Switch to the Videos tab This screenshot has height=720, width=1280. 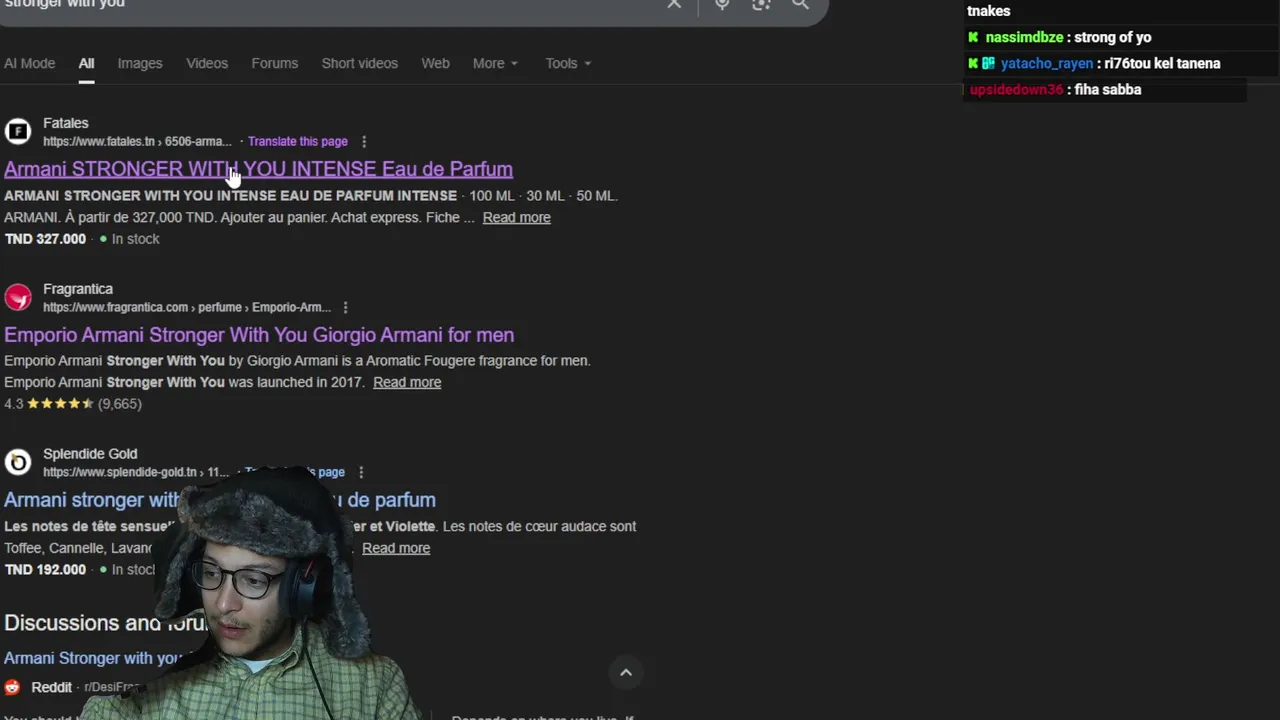pos(207,63)
